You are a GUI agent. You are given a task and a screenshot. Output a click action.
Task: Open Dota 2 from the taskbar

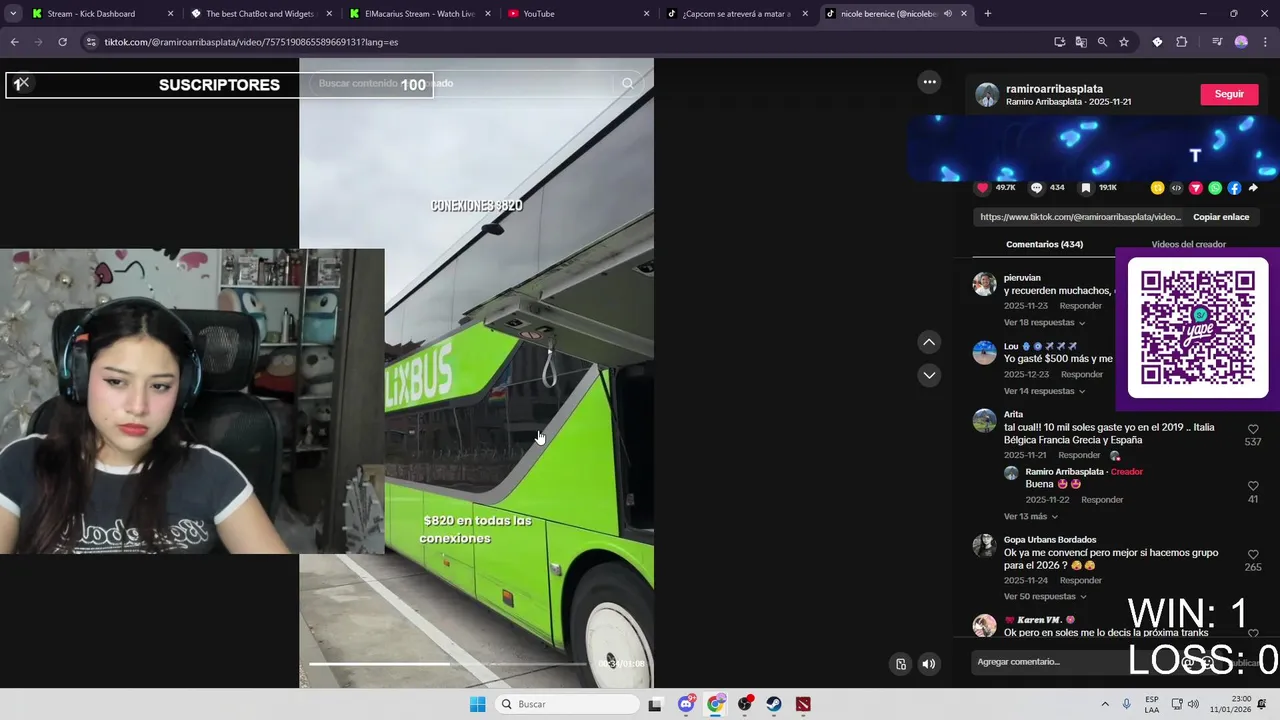click(x=803, y=704)
